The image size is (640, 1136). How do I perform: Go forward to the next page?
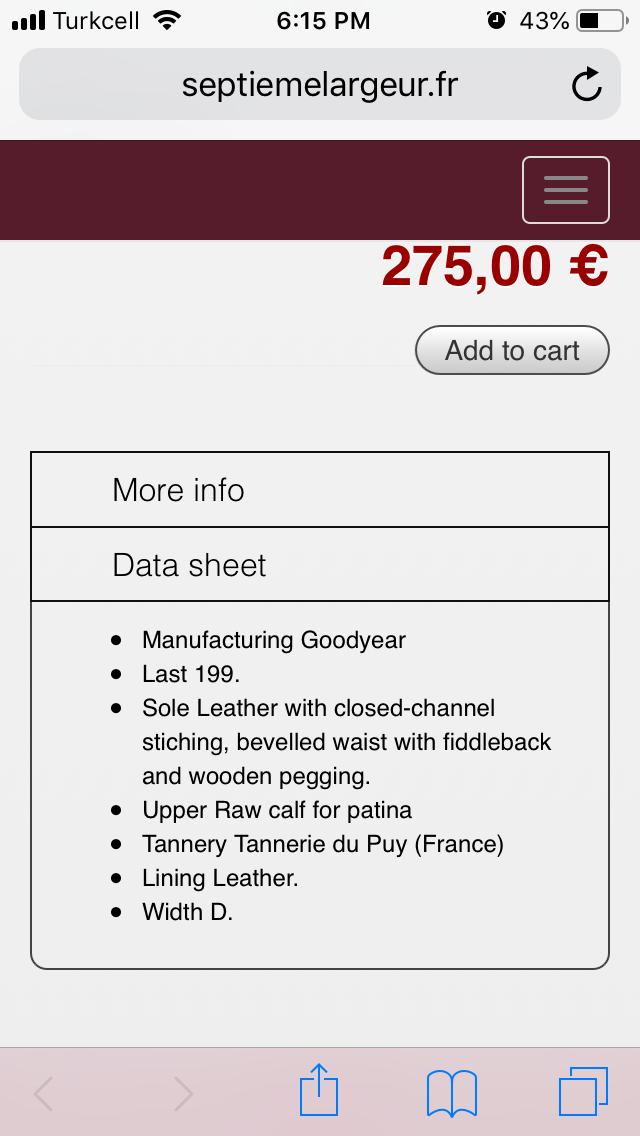183,1093
